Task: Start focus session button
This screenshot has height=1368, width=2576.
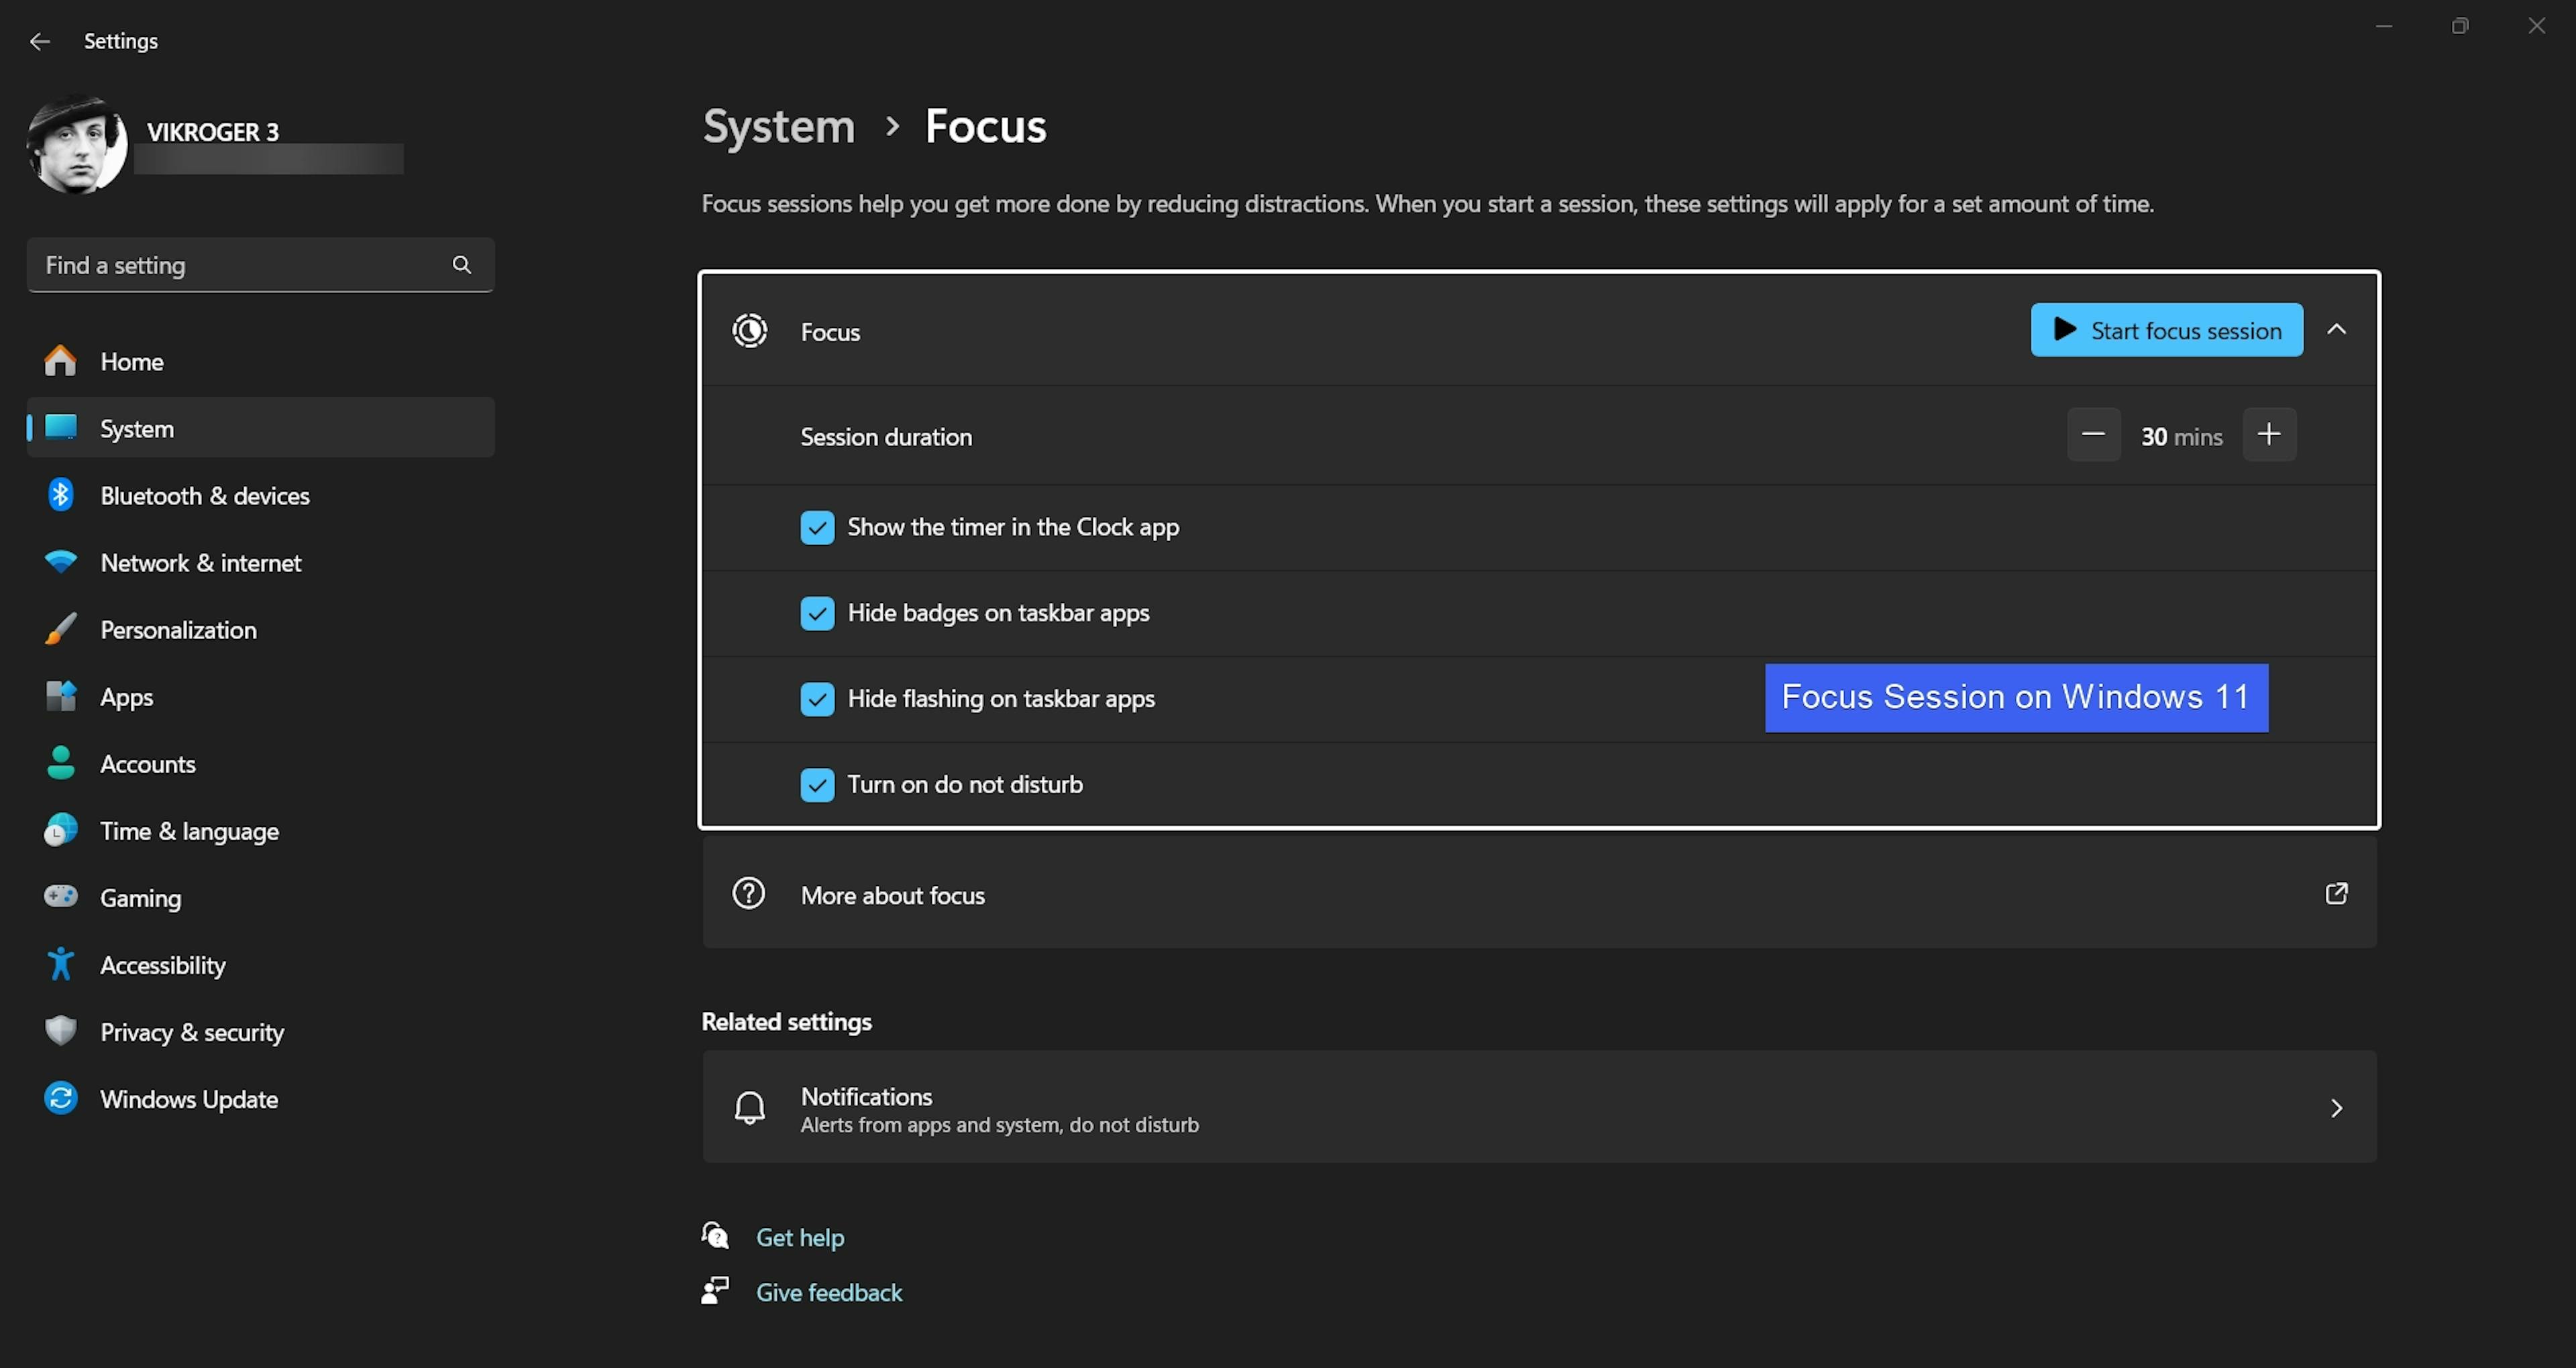Action: (x=2166, y=330)
